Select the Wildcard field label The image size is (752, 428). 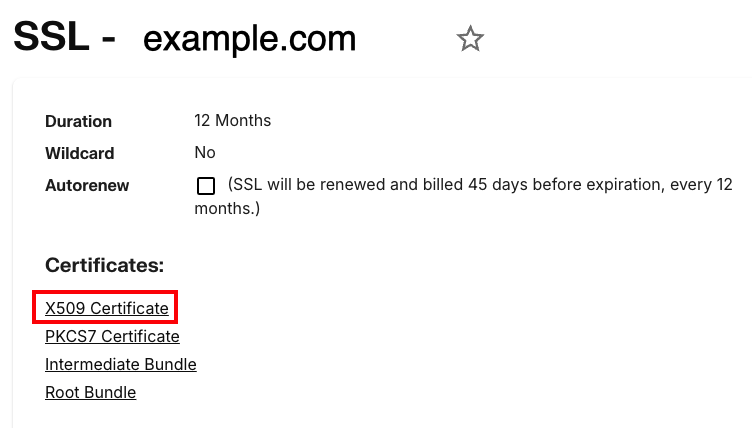(x=79, y=153)
